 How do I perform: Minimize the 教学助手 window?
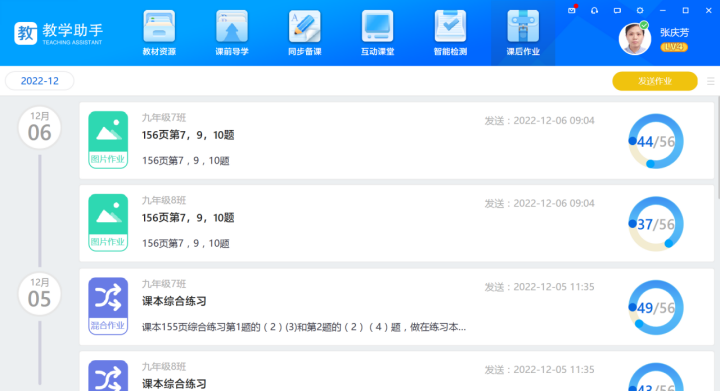(x=663, y=10)
